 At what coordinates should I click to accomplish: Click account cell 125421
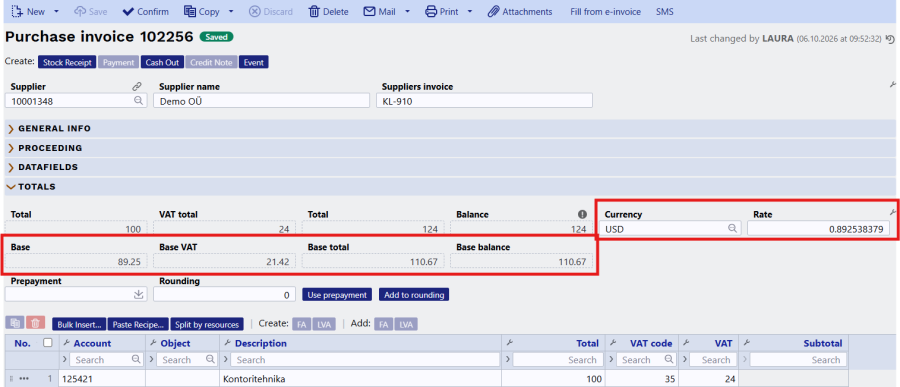point(102,380)
